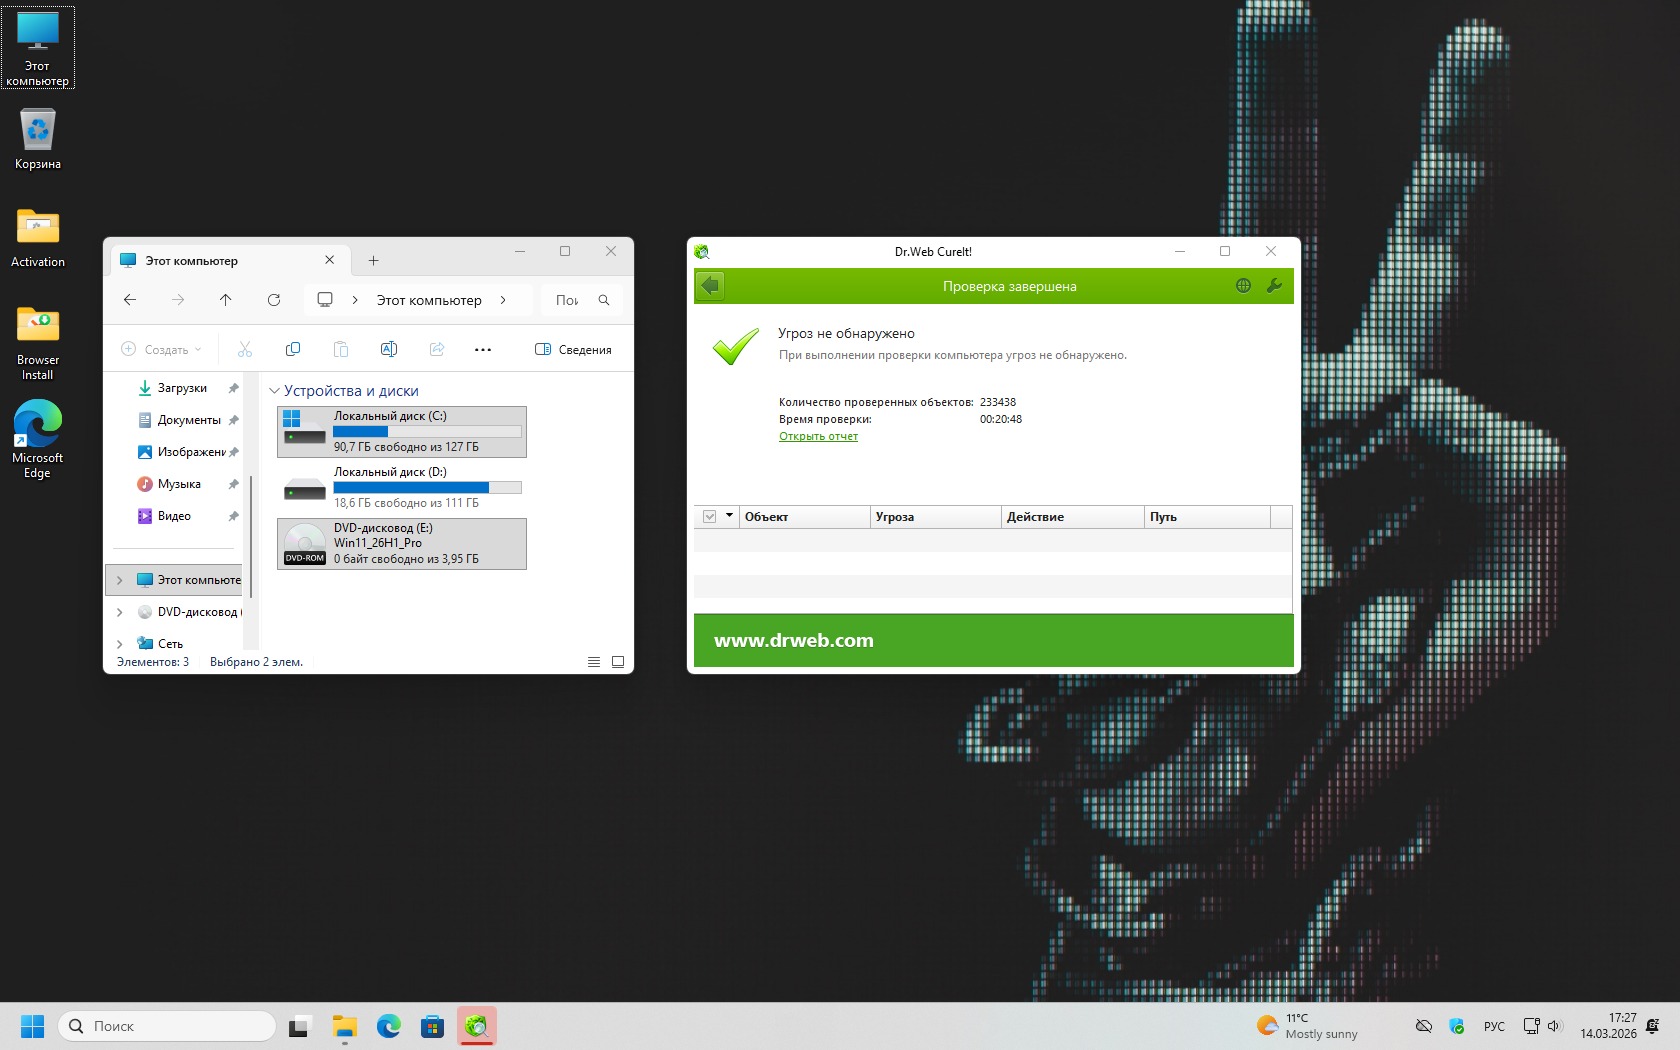Open dropdown arrow next to threats checkbox
Screen dimensions: 1680x1050
pos(729,516)
